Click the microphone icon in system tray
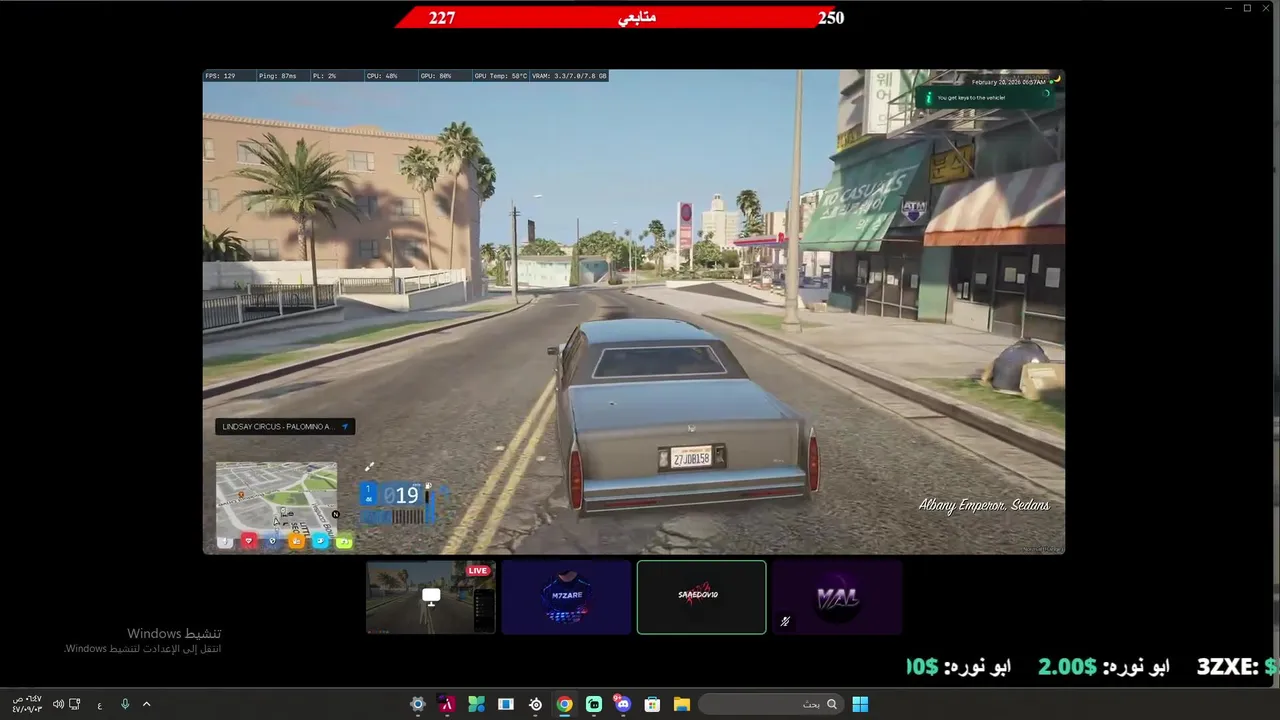 click(x=125, y=704)
